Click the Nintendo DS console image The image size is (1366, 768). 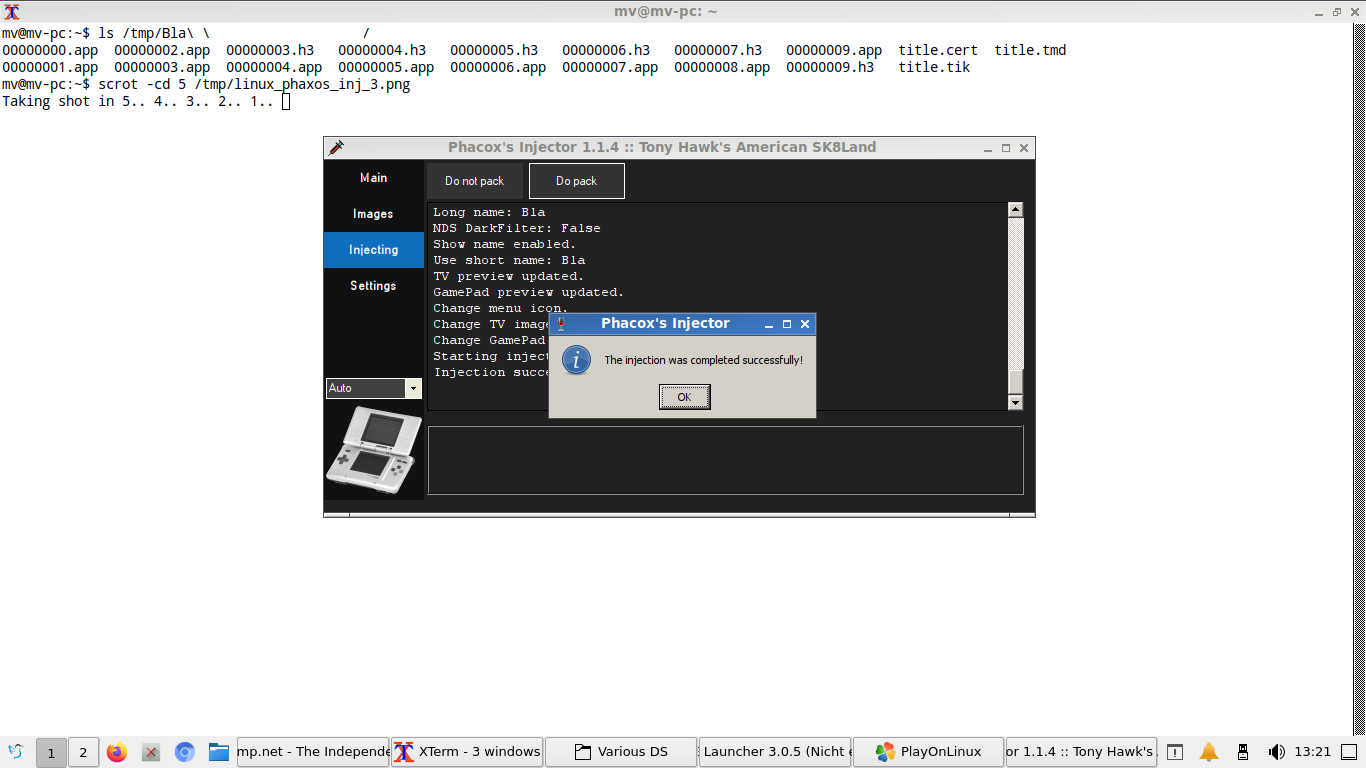click(373, 451)
